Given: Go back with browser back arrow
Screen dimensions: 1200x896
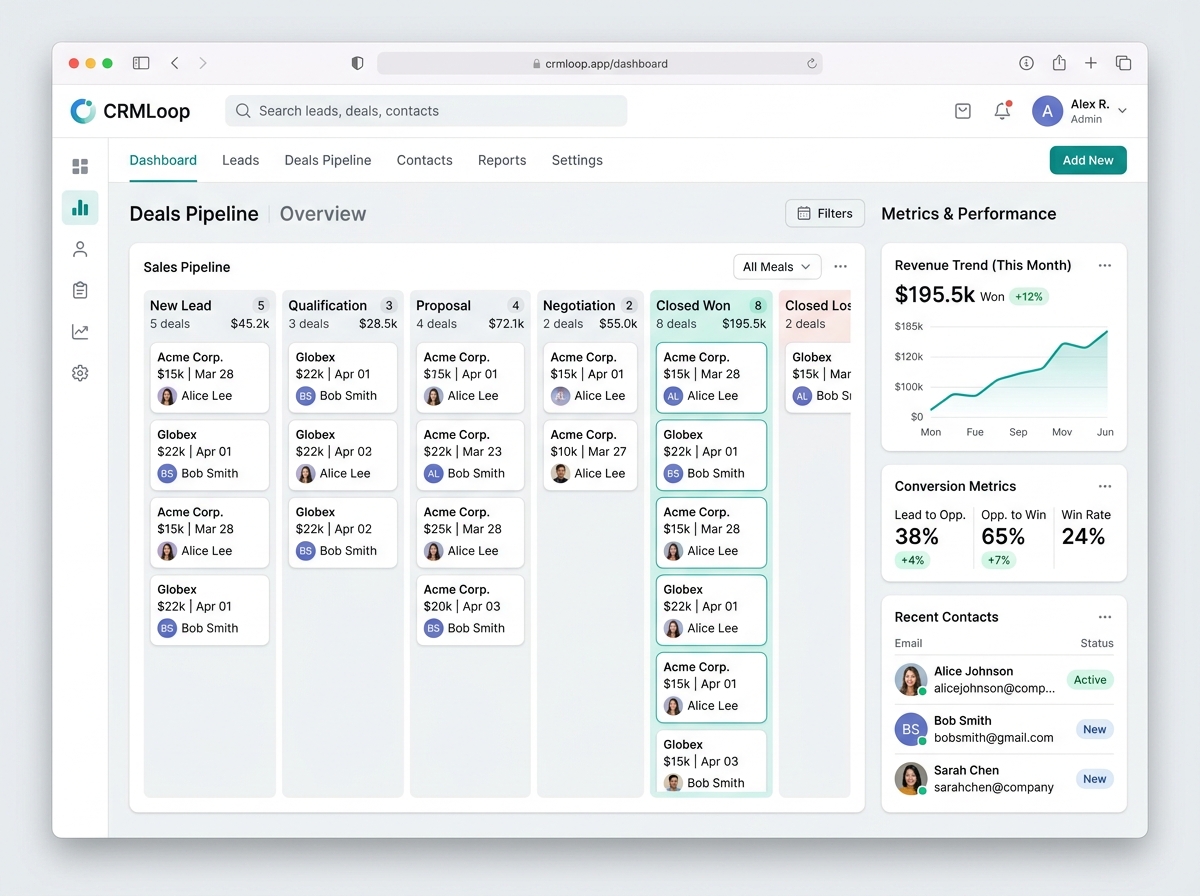Looking at the screenshot, I should click(x=175, y=63).
